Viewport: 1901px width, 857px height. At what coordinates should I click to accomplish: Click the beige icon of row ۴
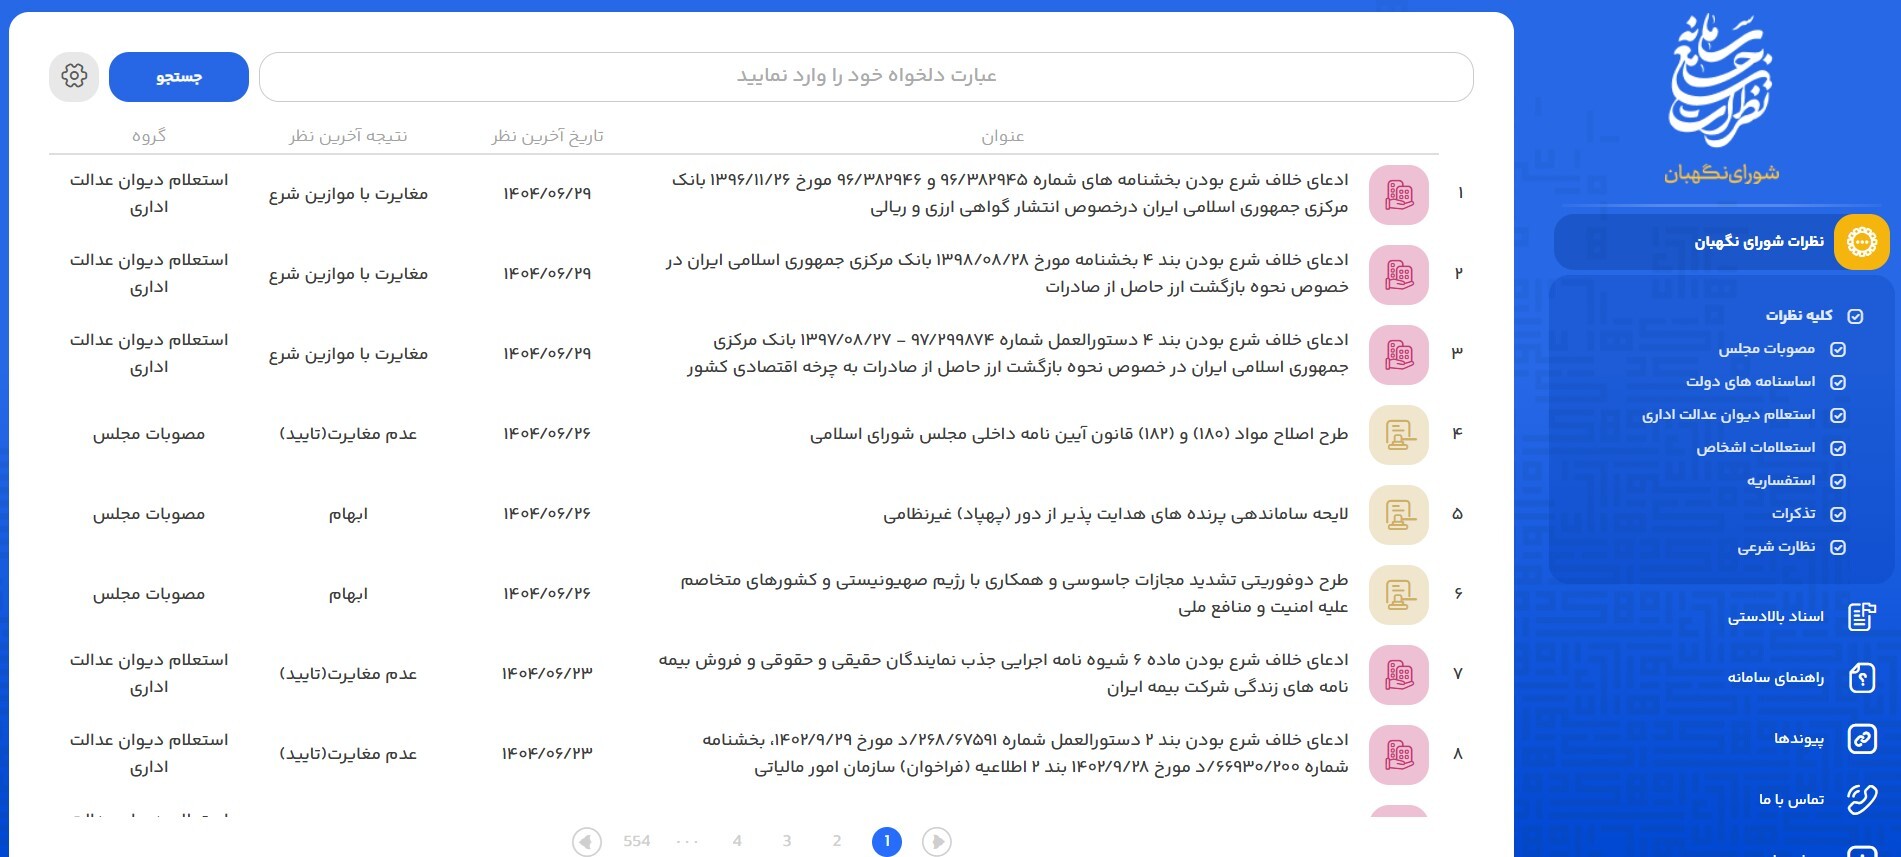1399,434
